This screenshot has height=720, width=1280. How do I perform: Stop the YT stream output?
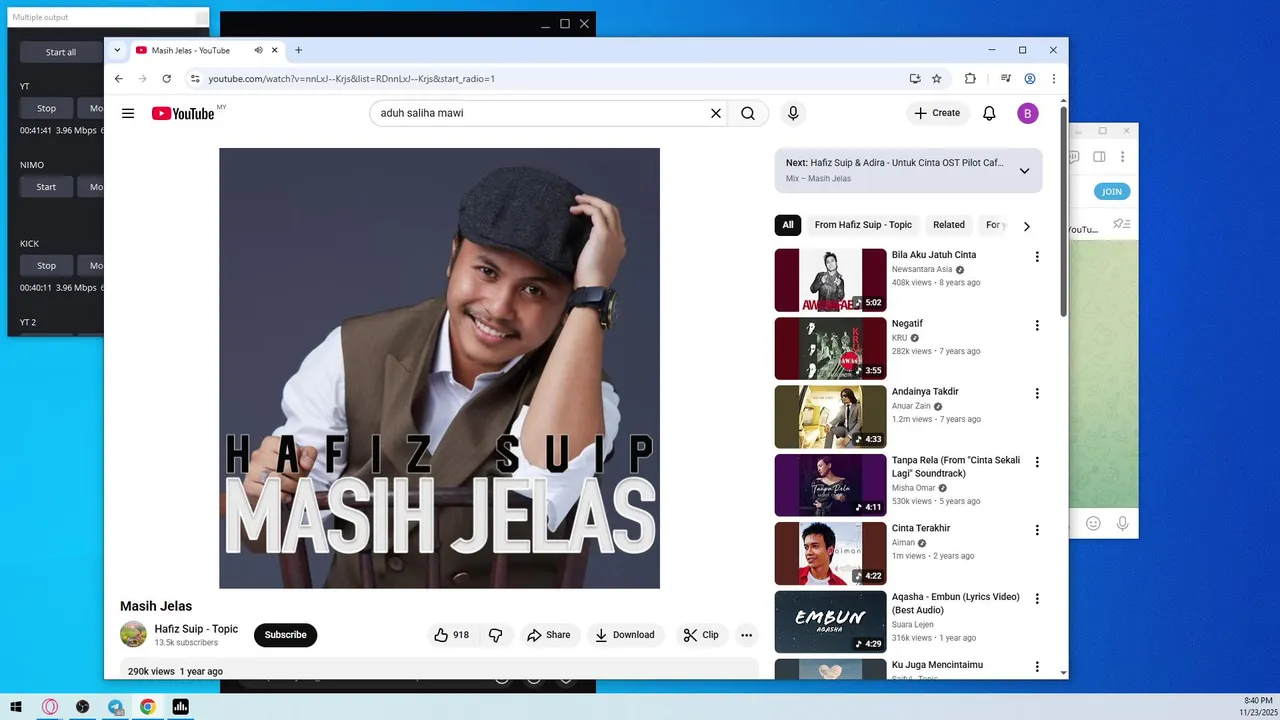46,108
